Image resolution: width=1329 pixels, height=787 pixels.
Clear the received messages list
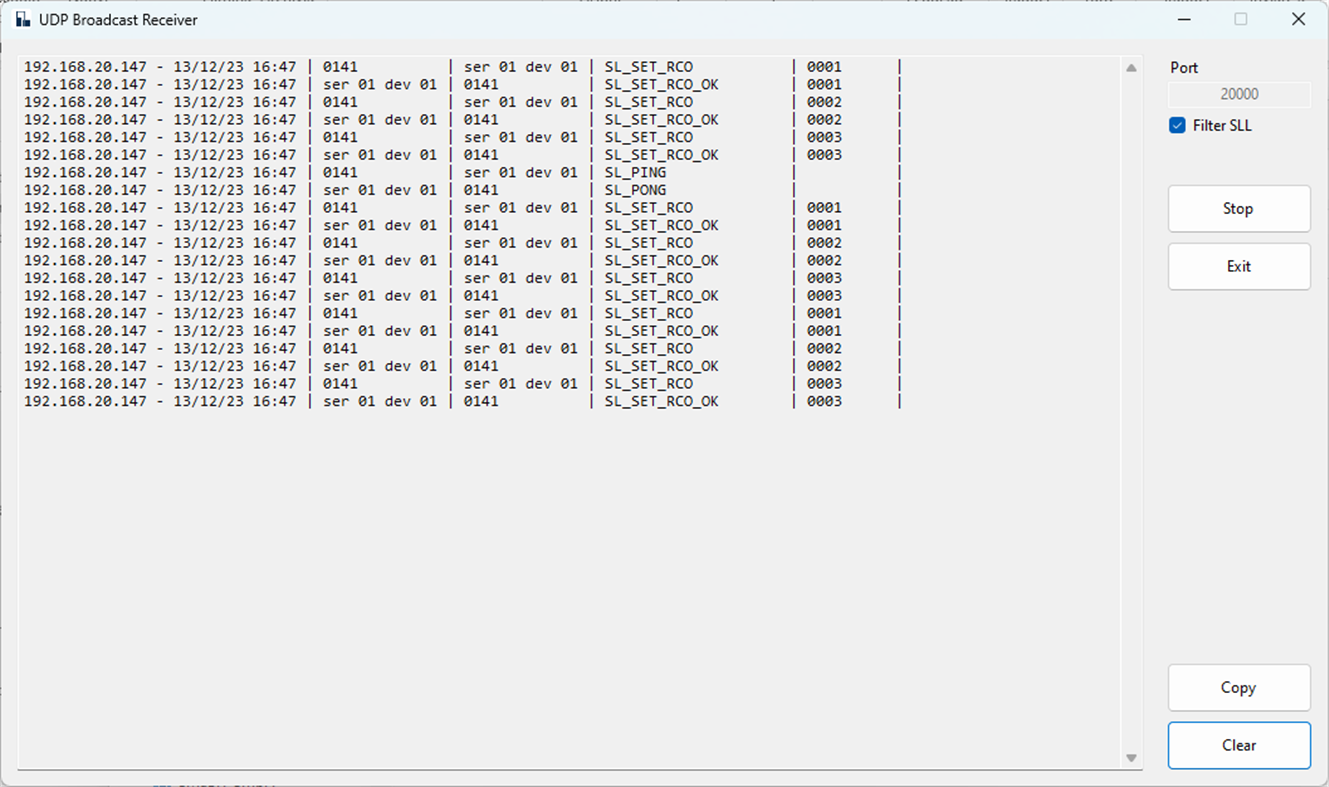[1238, 745]
